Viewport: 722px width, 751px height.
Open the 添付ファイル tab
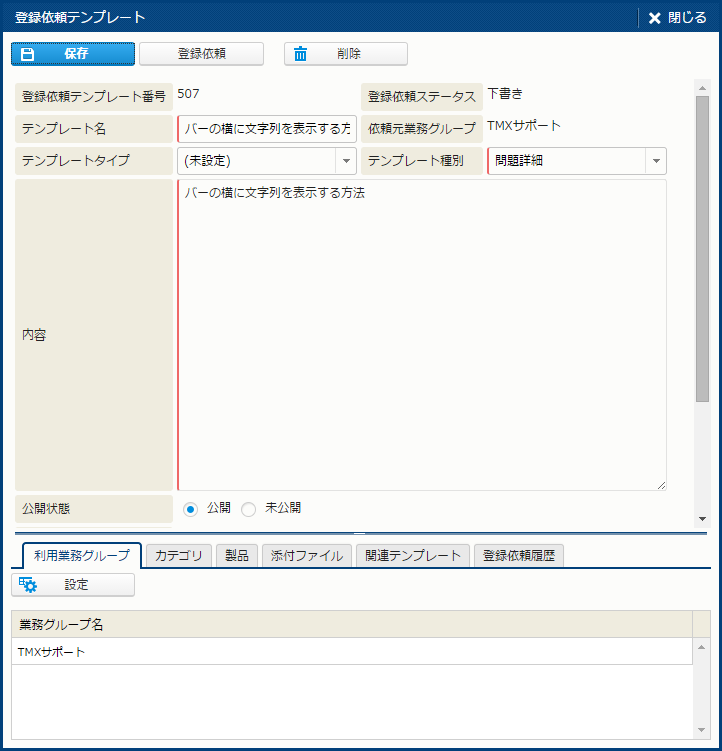click(306, 556)
